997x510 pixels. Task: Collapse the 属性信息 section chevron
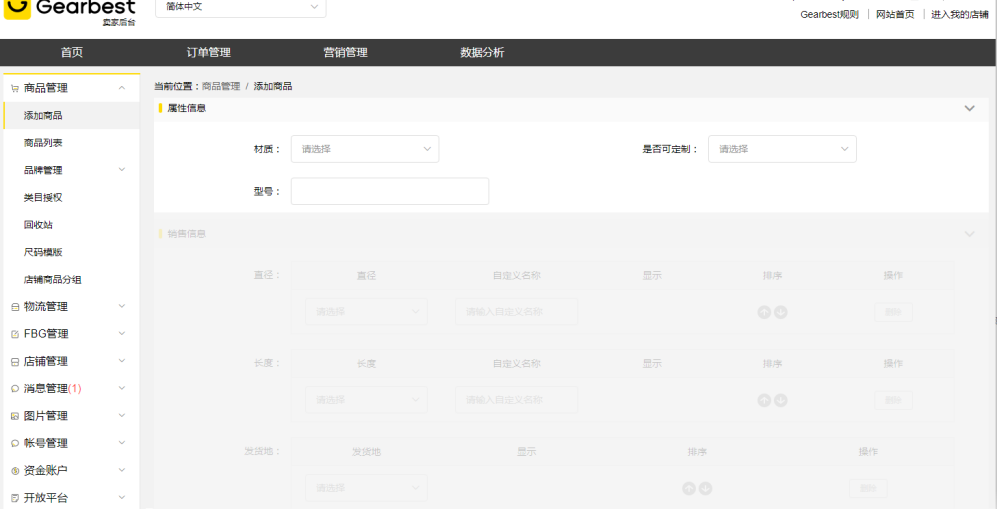[x=969, y=108]
